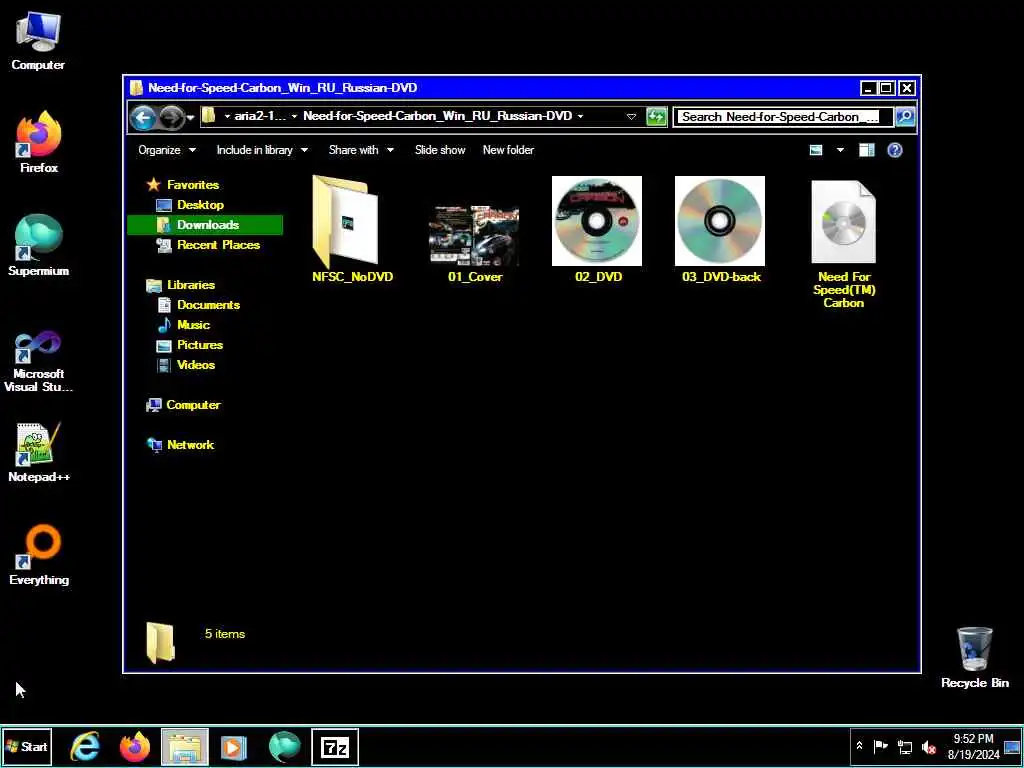The width and height of the screenshot is (1024, 768).
Task: Click the Show desktop button
Action: [x=1013, y=746]
